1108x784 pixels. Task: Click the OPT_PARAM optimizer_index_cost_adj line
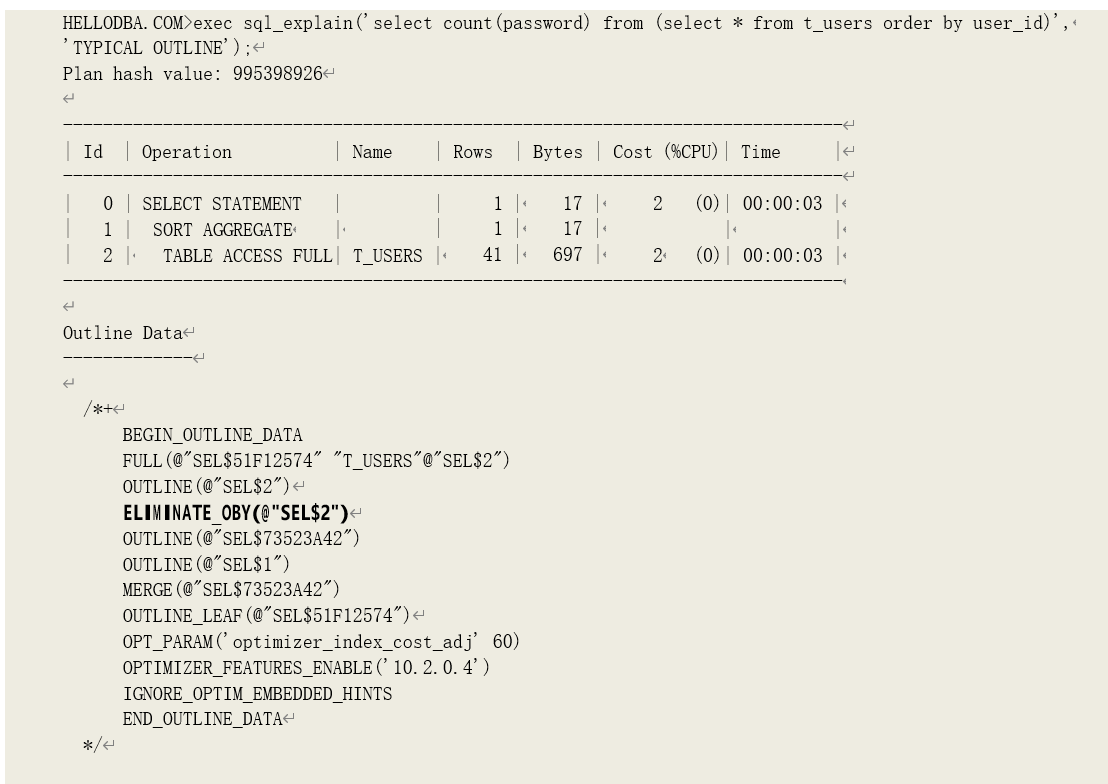(x=321, y=641)
